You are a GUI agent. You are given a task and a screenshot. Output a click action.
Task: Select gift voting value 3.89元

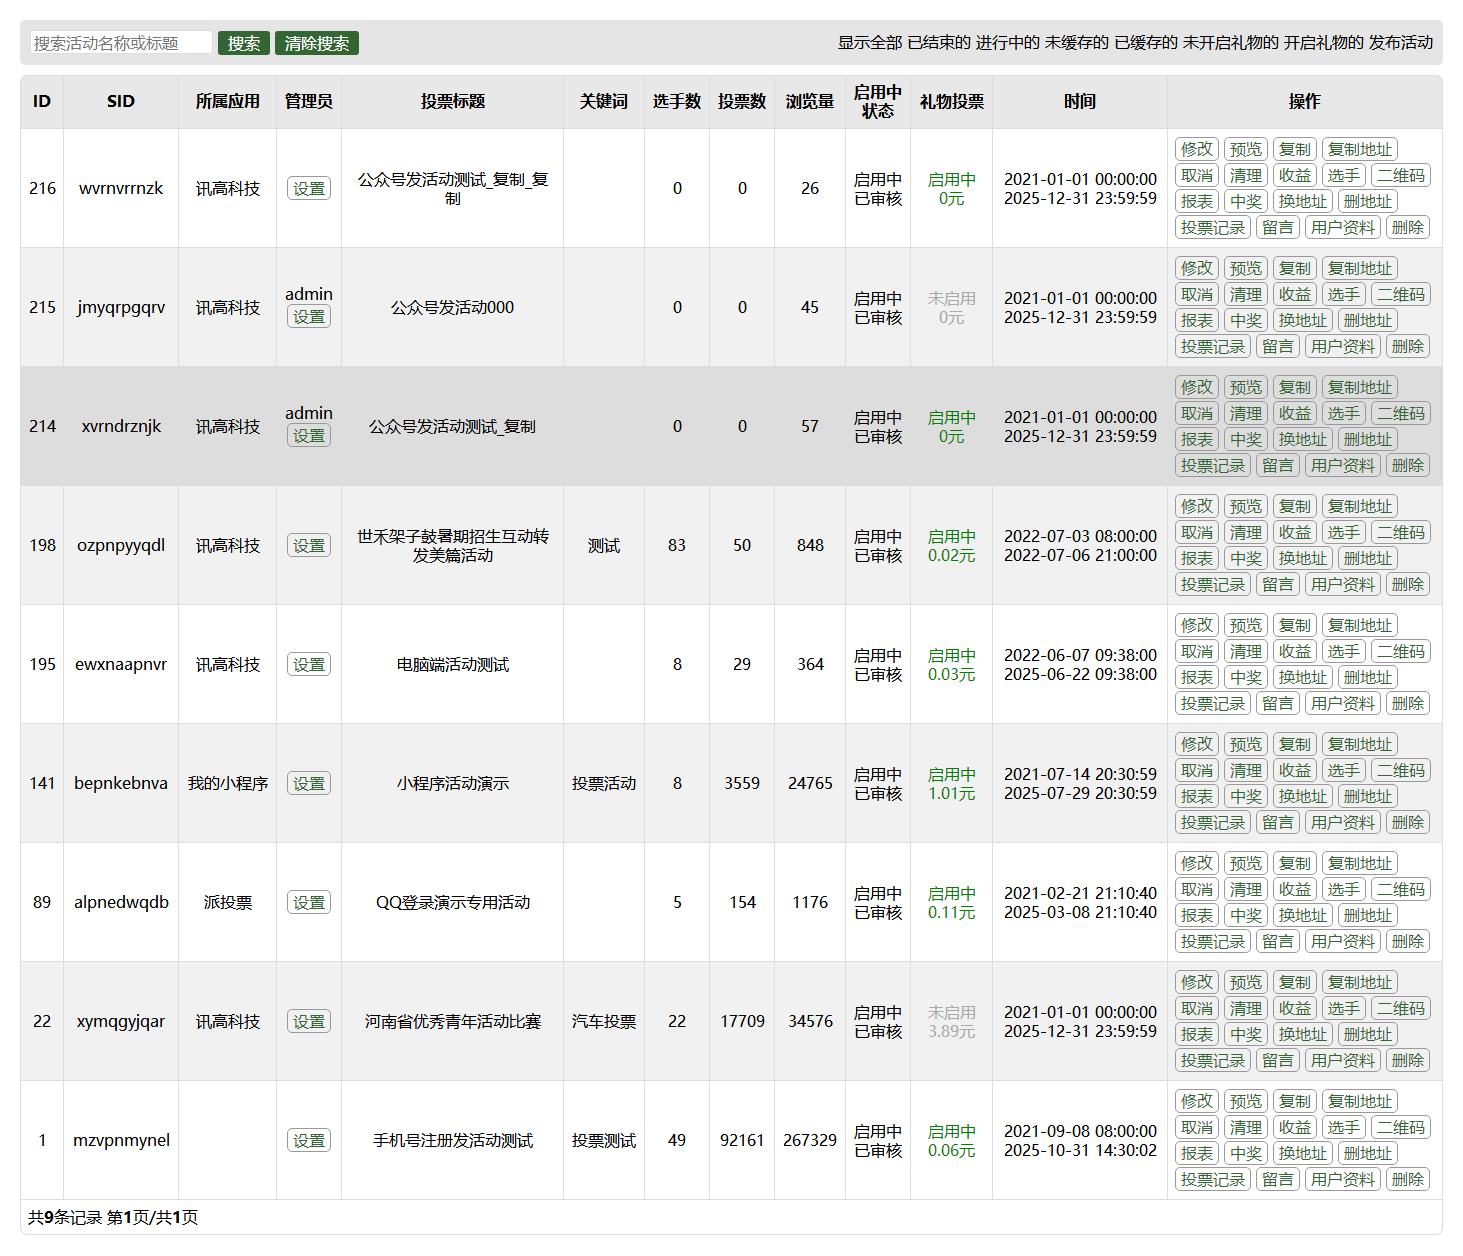pyautogui.click(x=951, y=1031)
